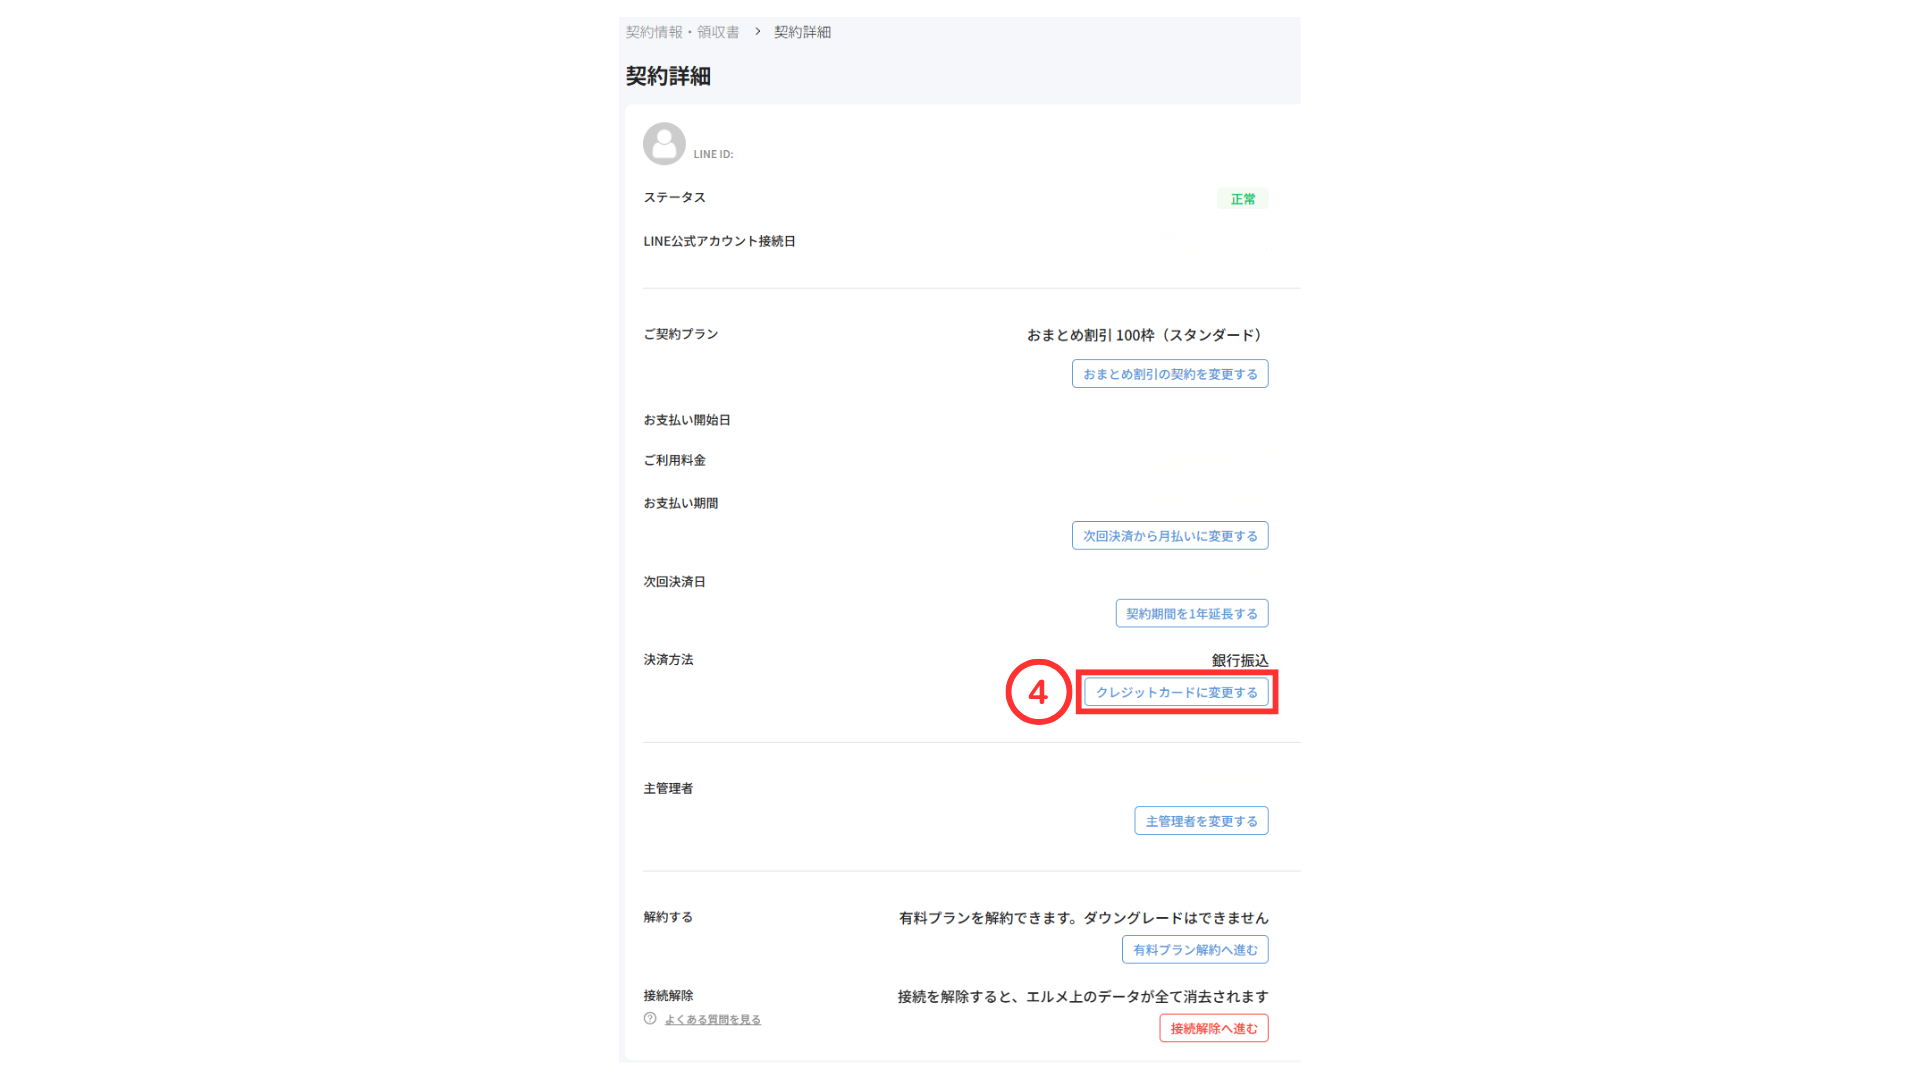The height and width of the screenshot is (1080, 1920).
Task: Open 契約情報・領収書 breadcrumb link
Action: pyautogui.click(x=682, y=32)
